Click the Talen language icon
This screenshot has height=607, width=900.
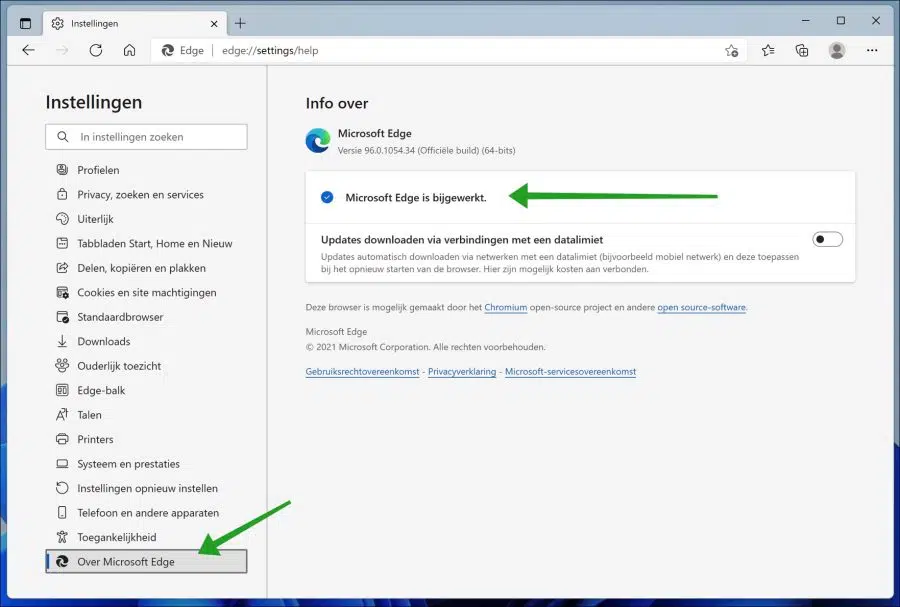[x=62, y=414]
